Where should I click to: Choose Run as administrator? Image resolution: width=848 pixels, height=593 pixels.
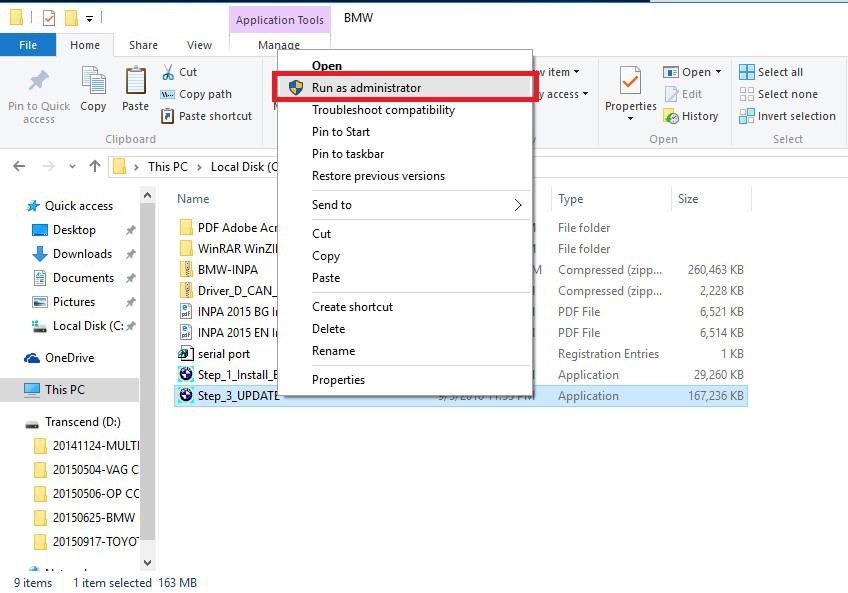(x=405, y=88)
